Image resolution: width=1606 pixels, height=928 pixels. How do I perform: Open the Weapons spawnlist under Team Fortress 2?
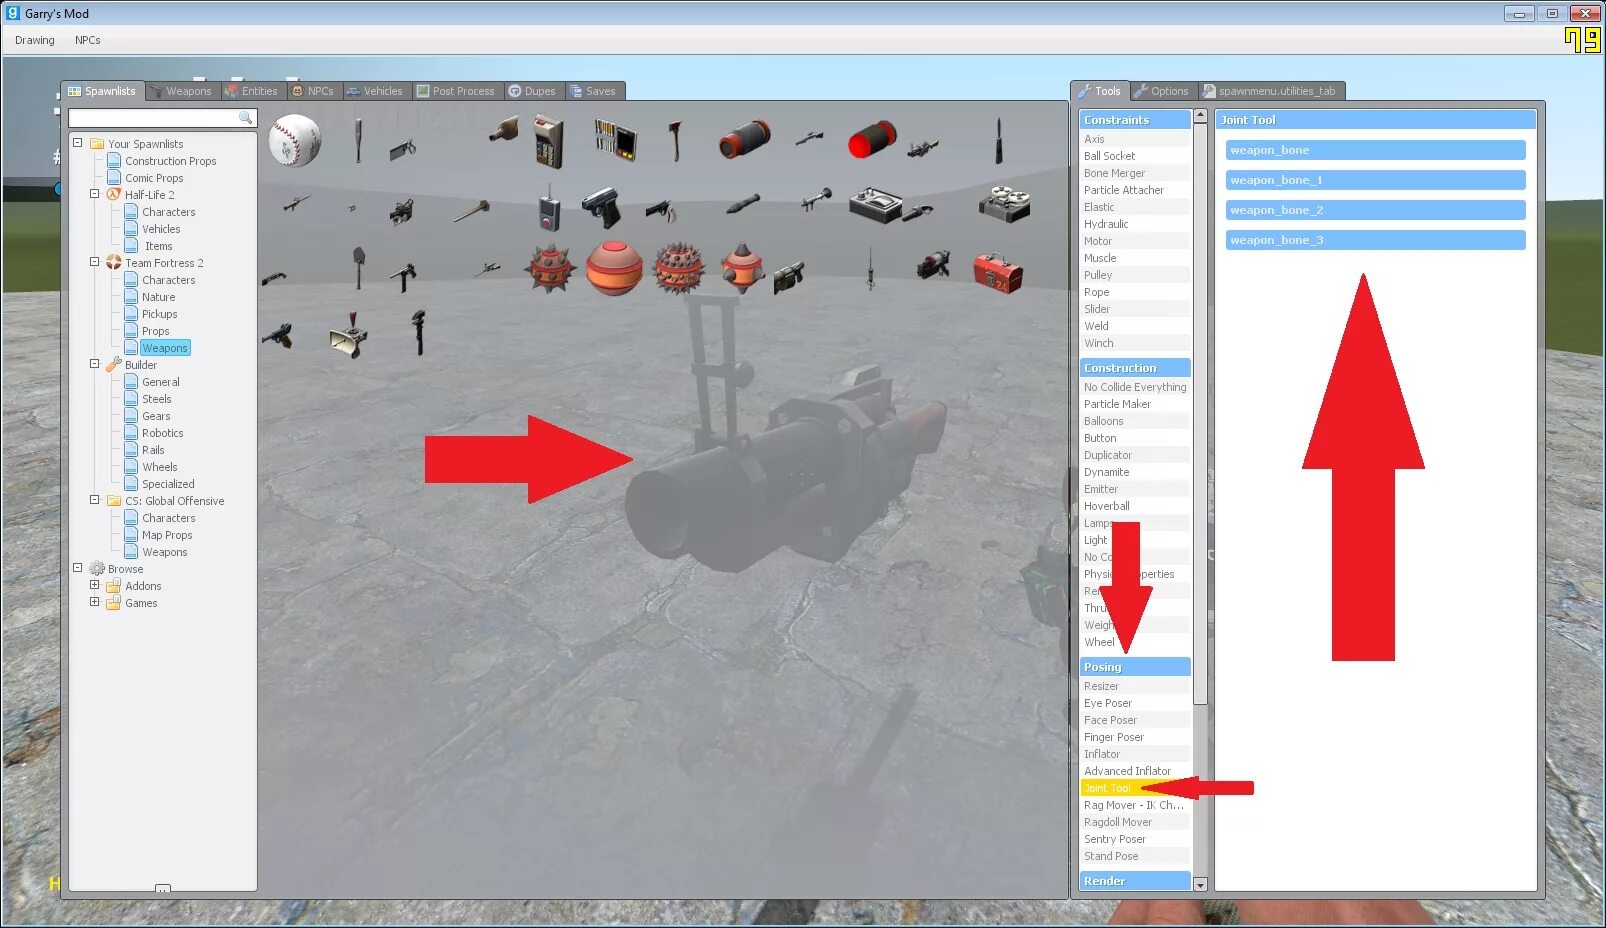pos(164,348)
